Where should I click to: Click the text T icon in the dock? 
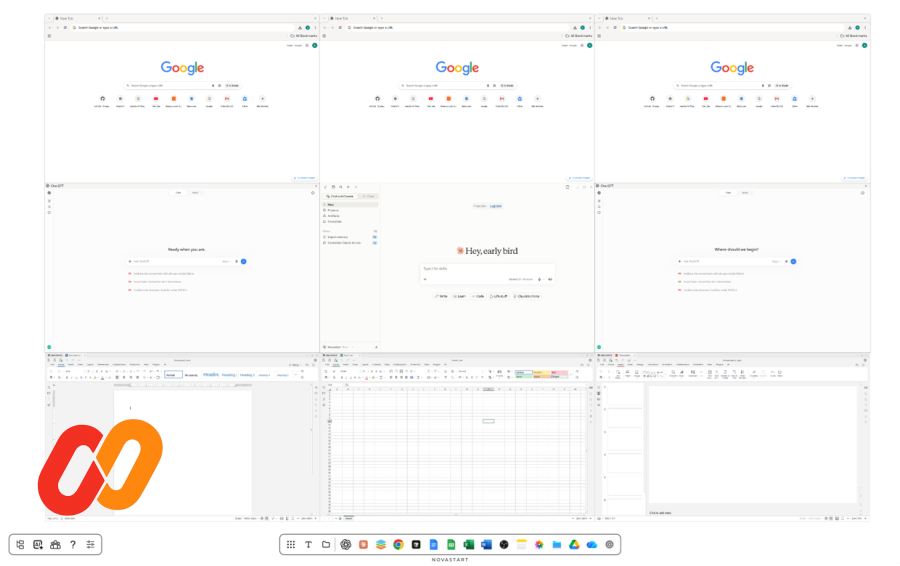pos(308,545)
